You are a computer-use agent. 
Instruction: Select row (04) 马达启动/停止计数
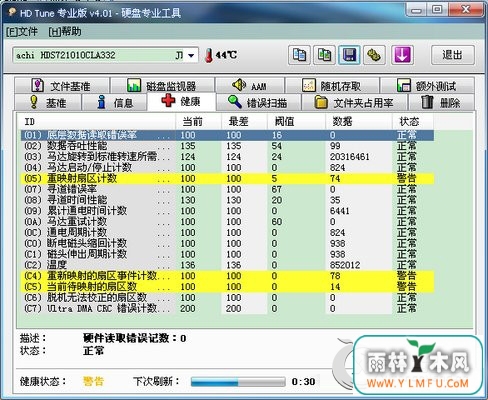(227, 168)
